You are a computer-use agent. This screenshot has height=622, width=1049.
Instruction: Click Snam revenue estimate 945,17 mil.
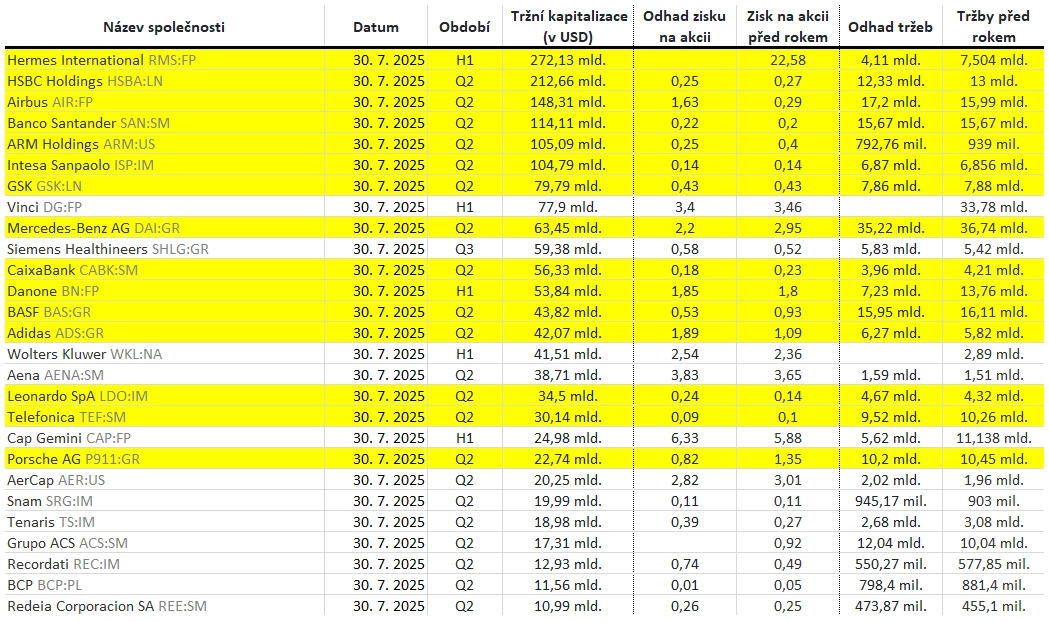pos(890,501)
